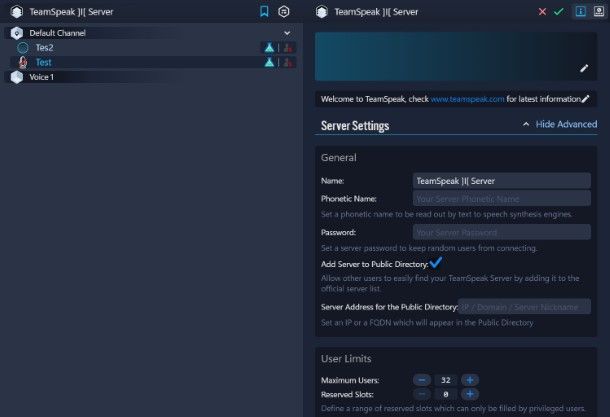The height and width of the screenshot is (417, 610).
Task: Click the TeamSpeak server logo in left header
Action: point(17,12)
